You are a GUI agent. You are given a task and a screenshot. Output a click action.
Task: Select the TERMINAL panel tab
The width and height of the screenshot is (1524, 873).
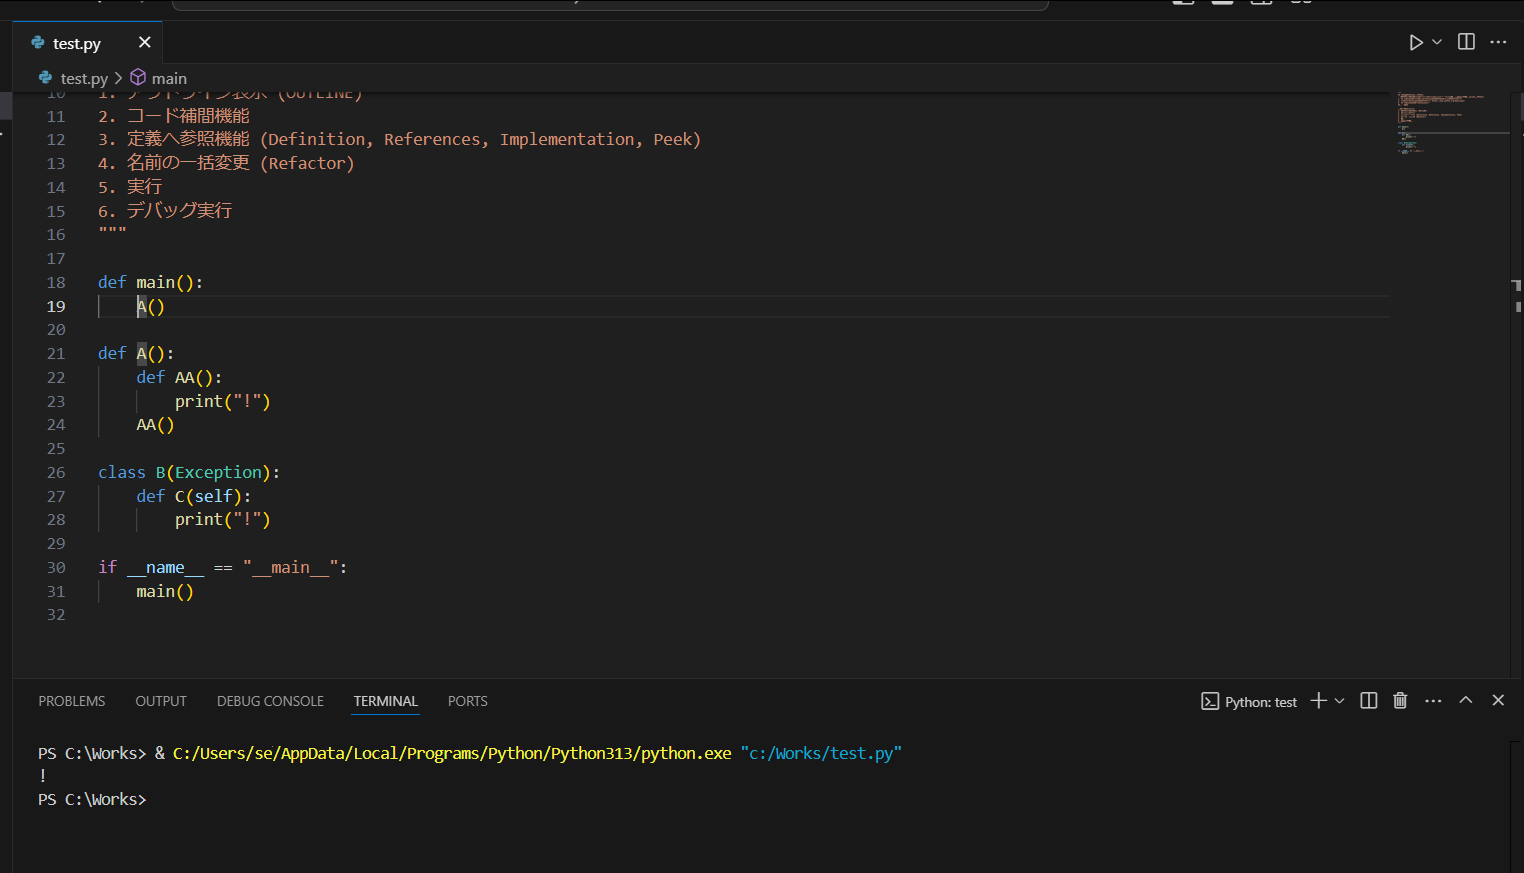coord(385,701)
